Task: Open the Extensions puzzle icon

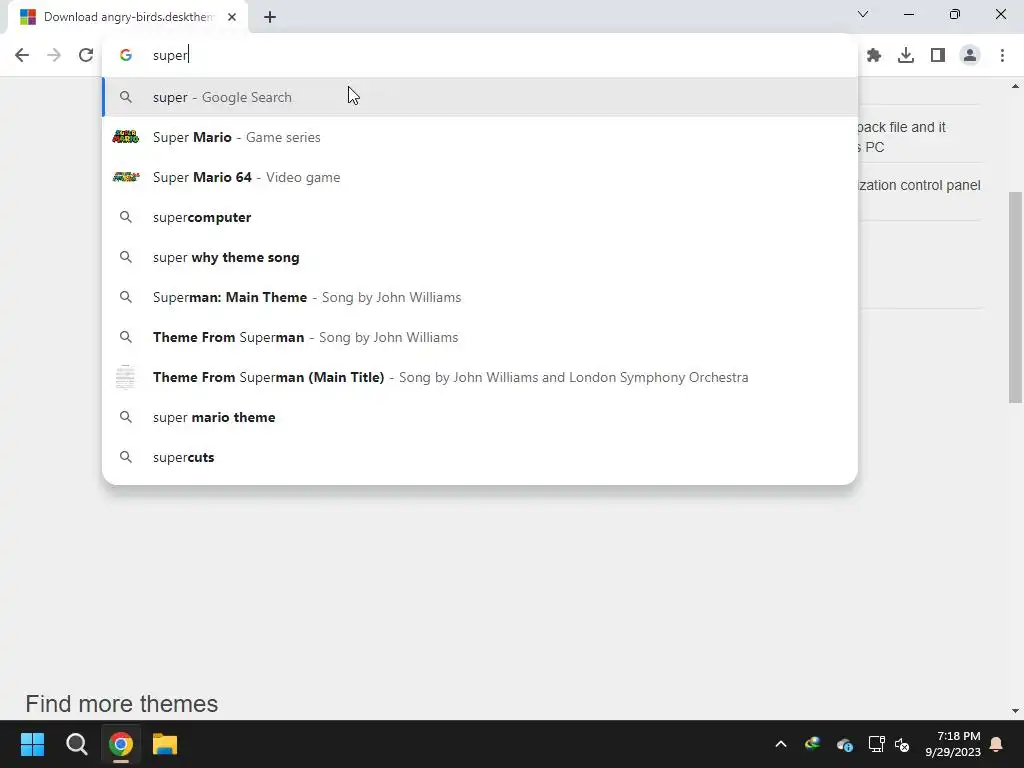Action: [x=874, y=56]
